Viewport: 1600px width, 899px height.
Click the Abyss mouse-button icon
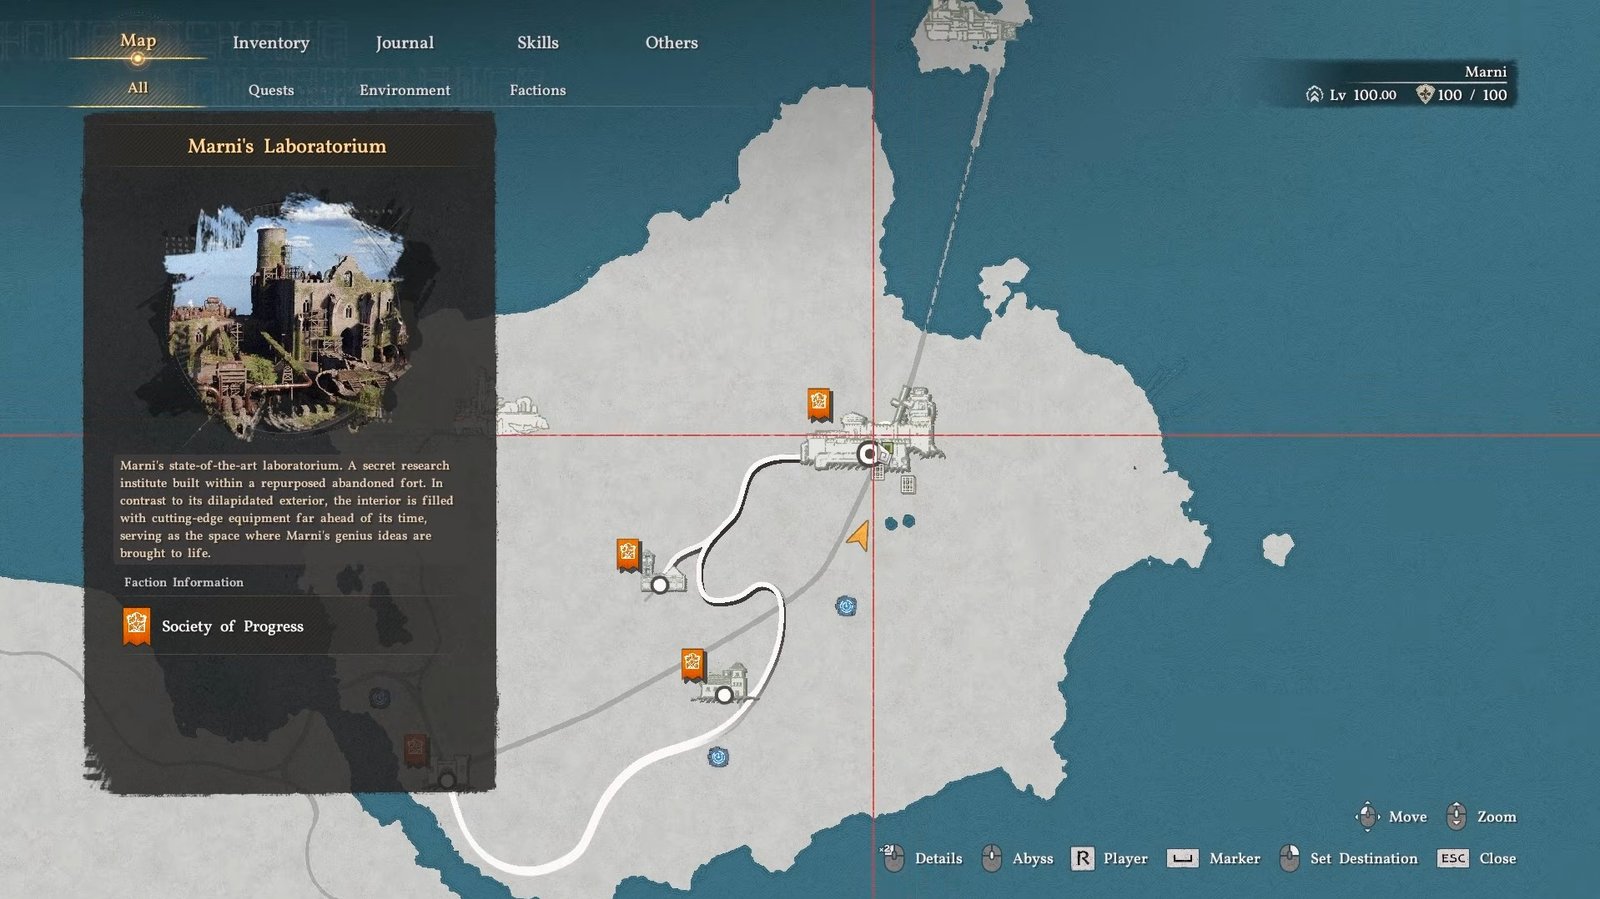tap(991, 858)
